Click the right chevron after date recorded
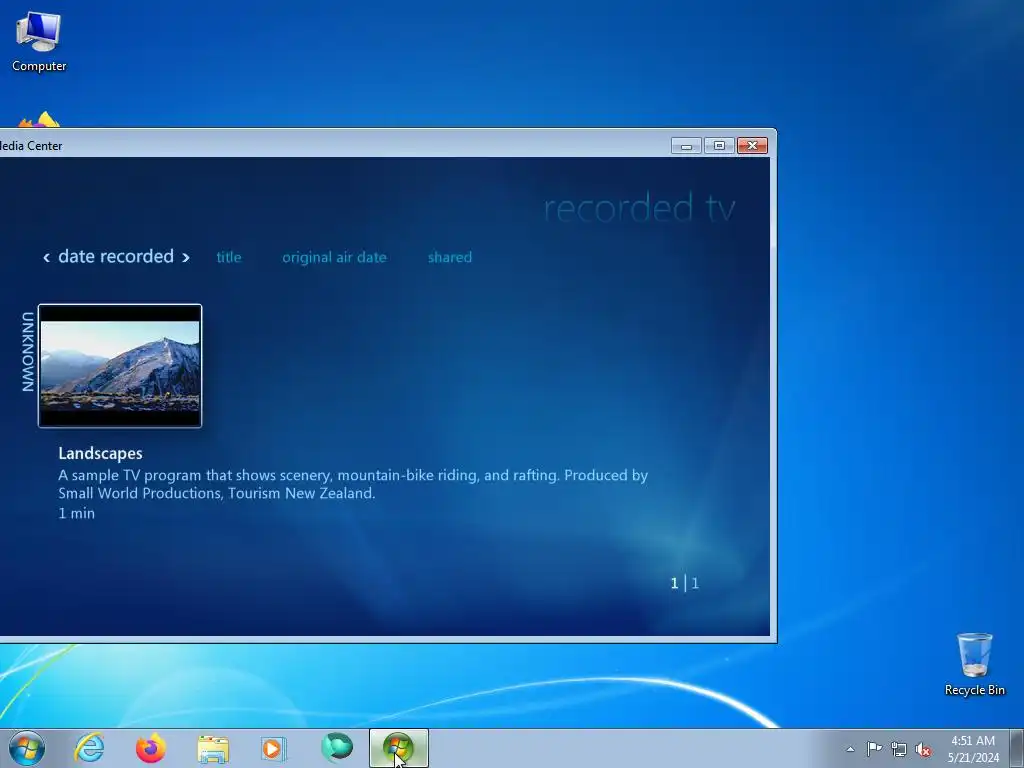The image size is (1024, 768). tap(185, 258)
